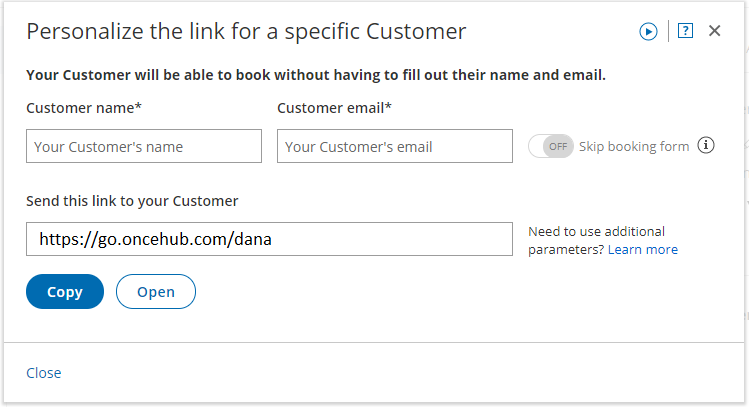Click the OFF label on the switch
Image resolution: width=749 pixels, height=407 pixels.
[x=558, y=146]
